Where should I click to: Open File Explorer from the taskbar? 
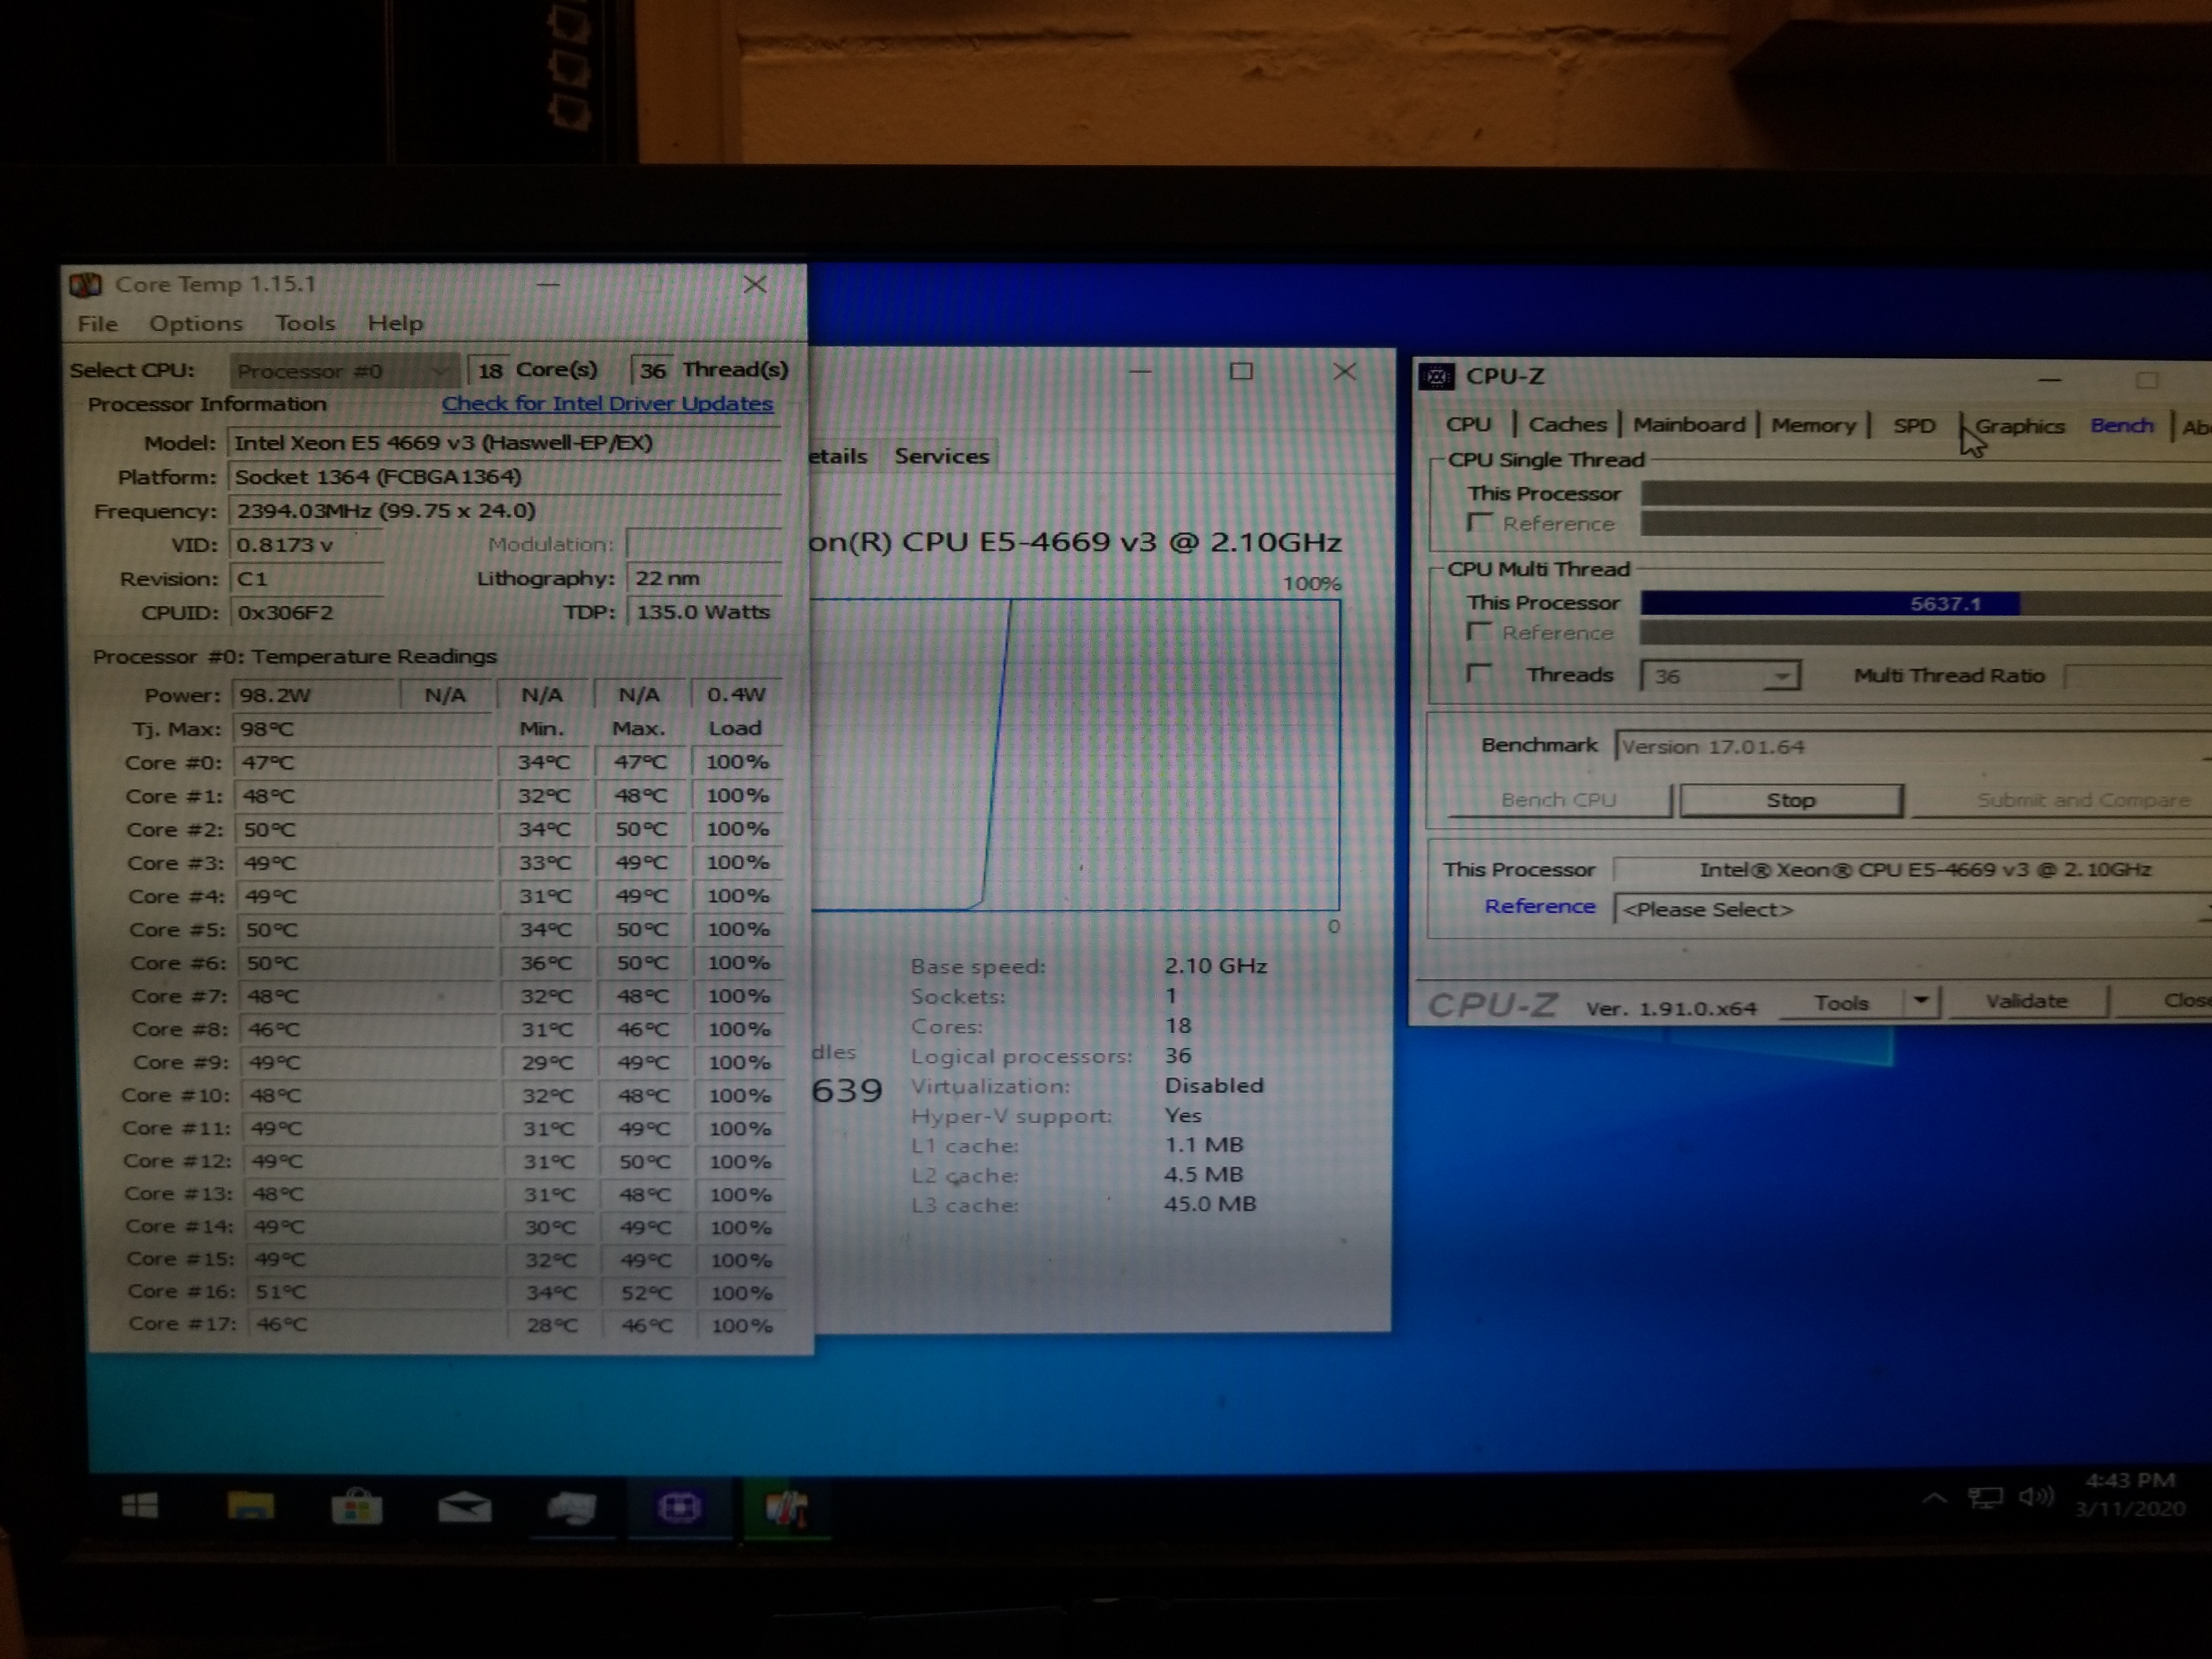coord(250,1506)
